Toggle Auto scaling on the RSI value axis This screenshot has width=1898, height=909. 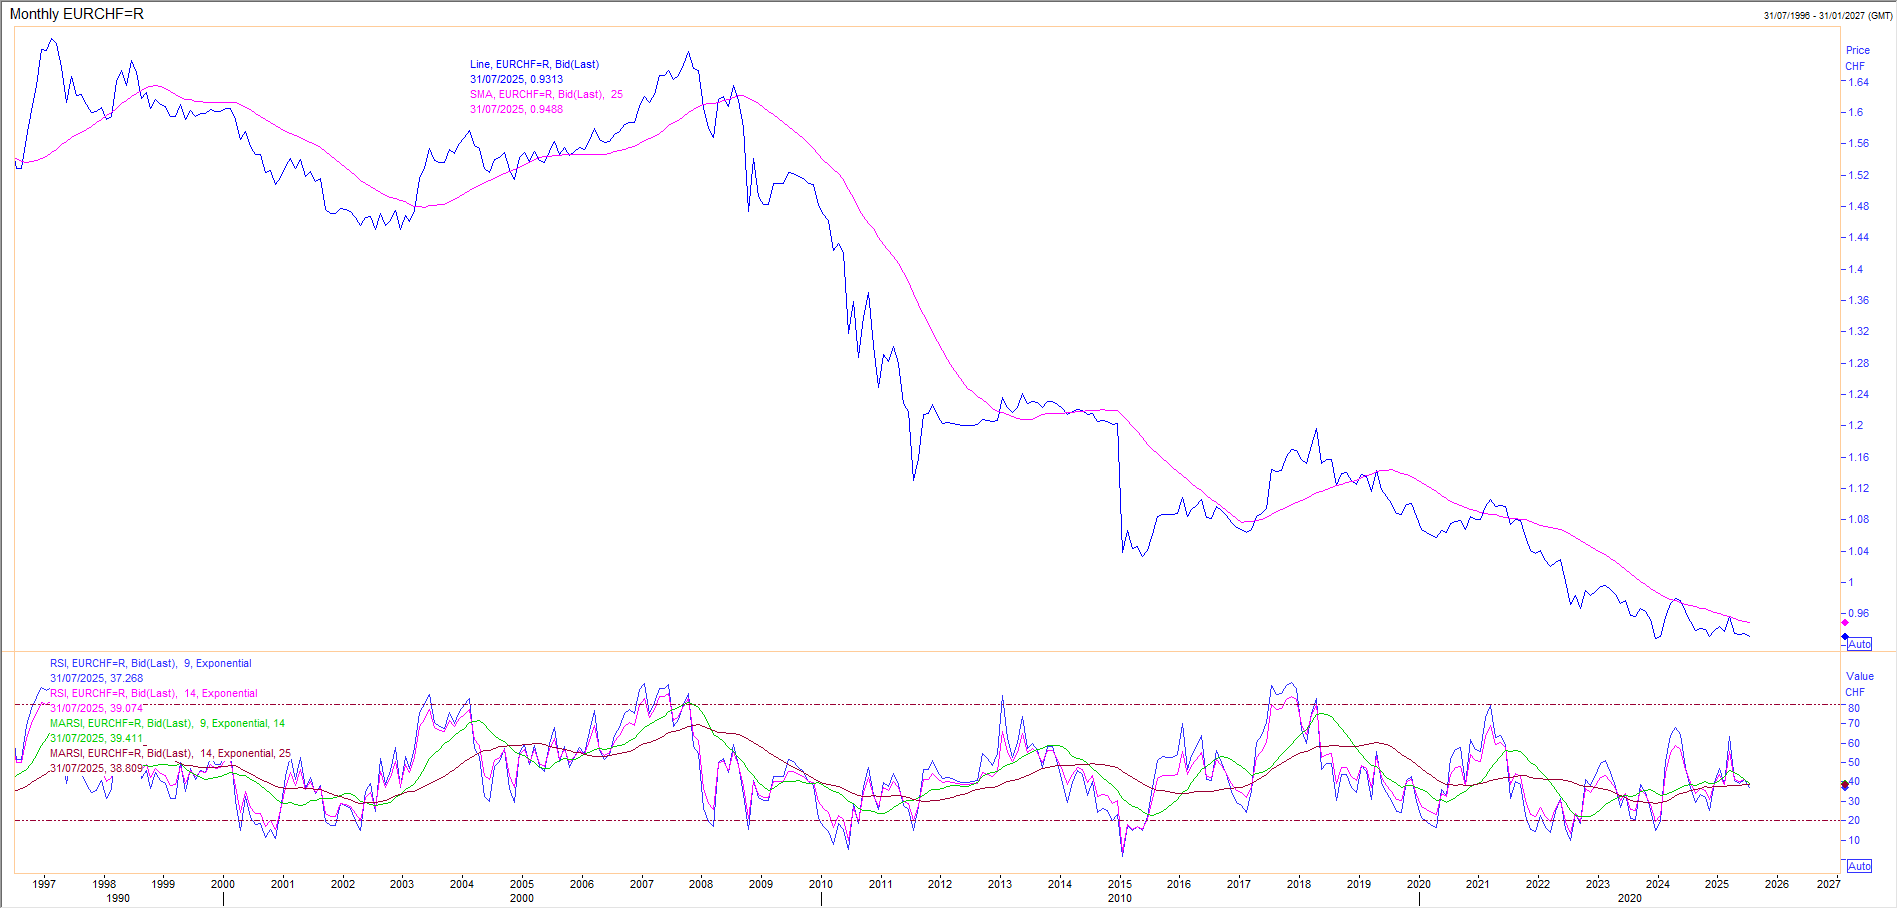click(x=1859, y=866)
